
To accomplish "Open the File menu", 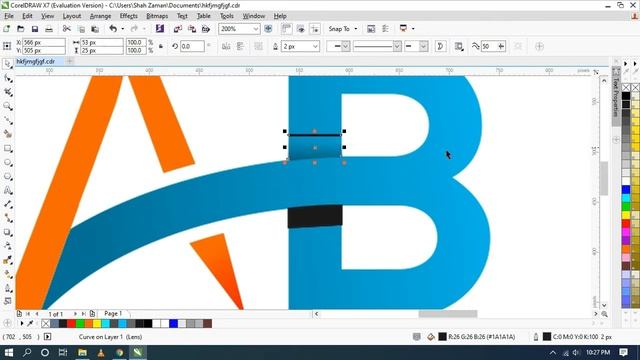I will [x=9, y=16].
